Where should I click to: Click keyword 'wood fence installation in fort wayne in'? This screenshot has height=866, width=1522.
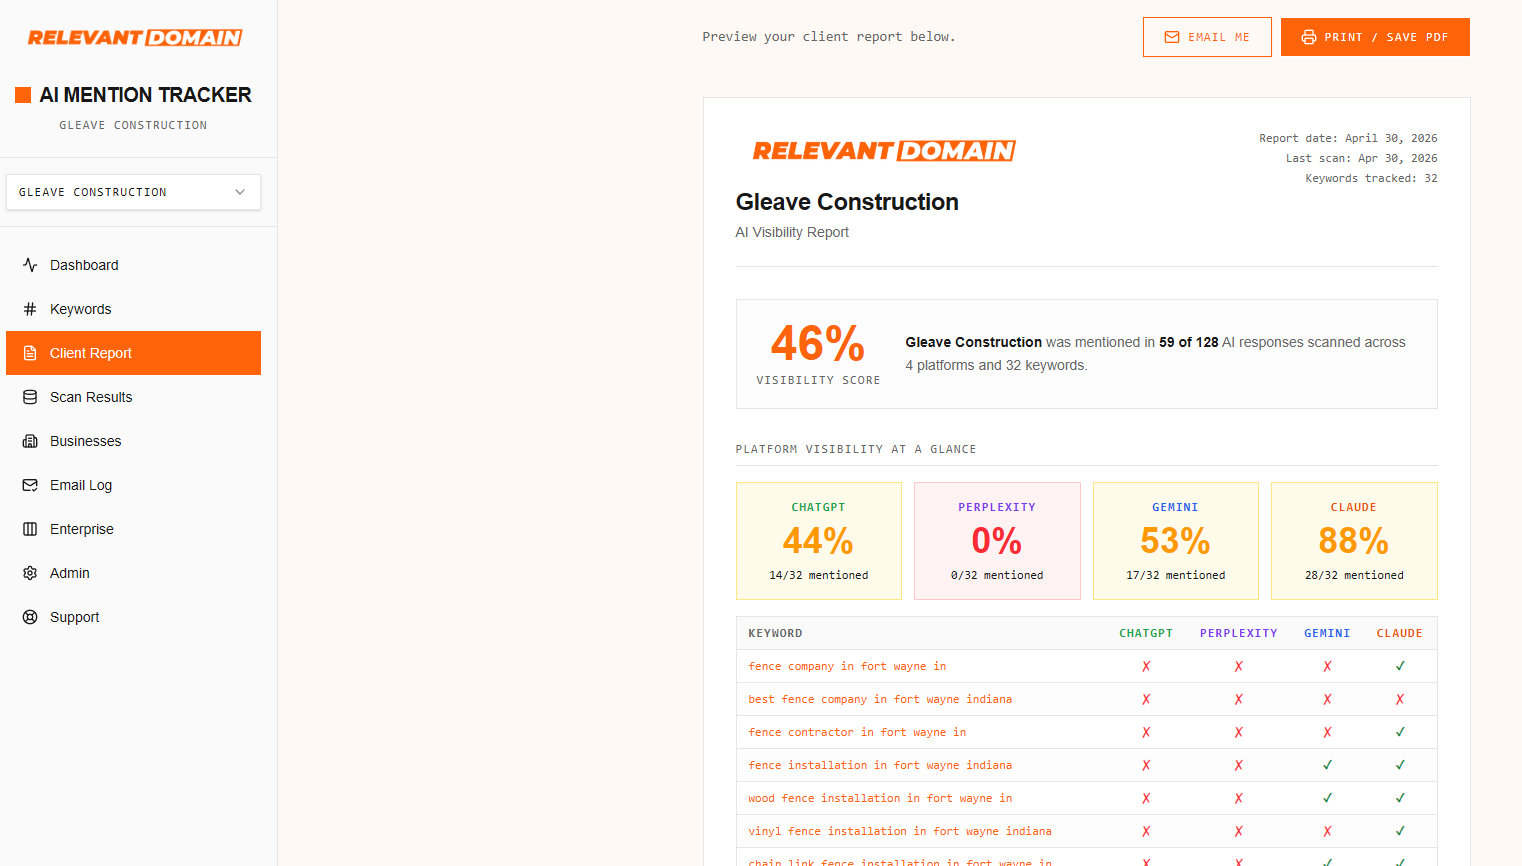coord(880,798)
